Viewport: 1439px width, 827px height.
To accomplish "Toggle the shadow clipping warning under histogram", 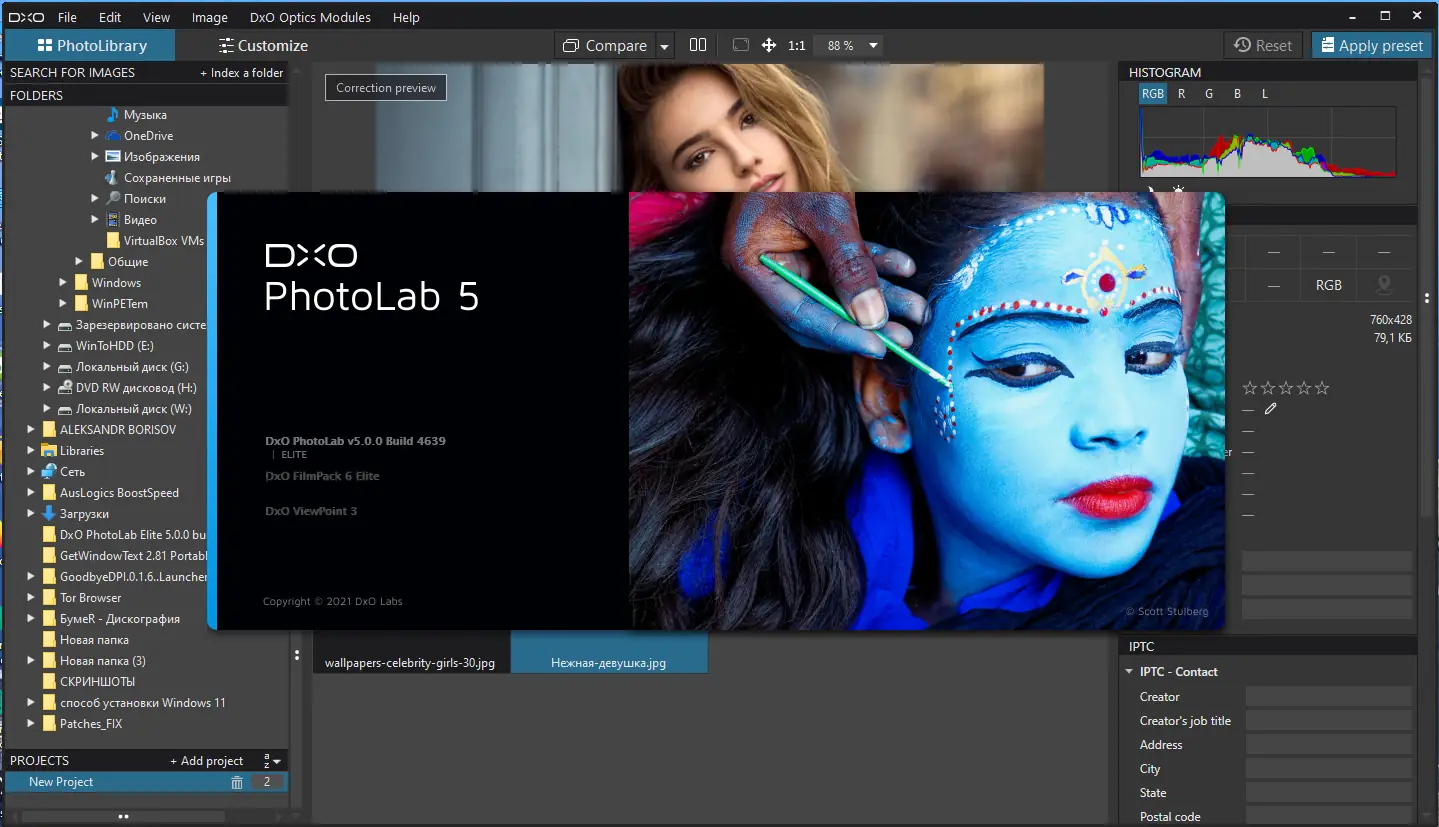I will (1150, 189).
